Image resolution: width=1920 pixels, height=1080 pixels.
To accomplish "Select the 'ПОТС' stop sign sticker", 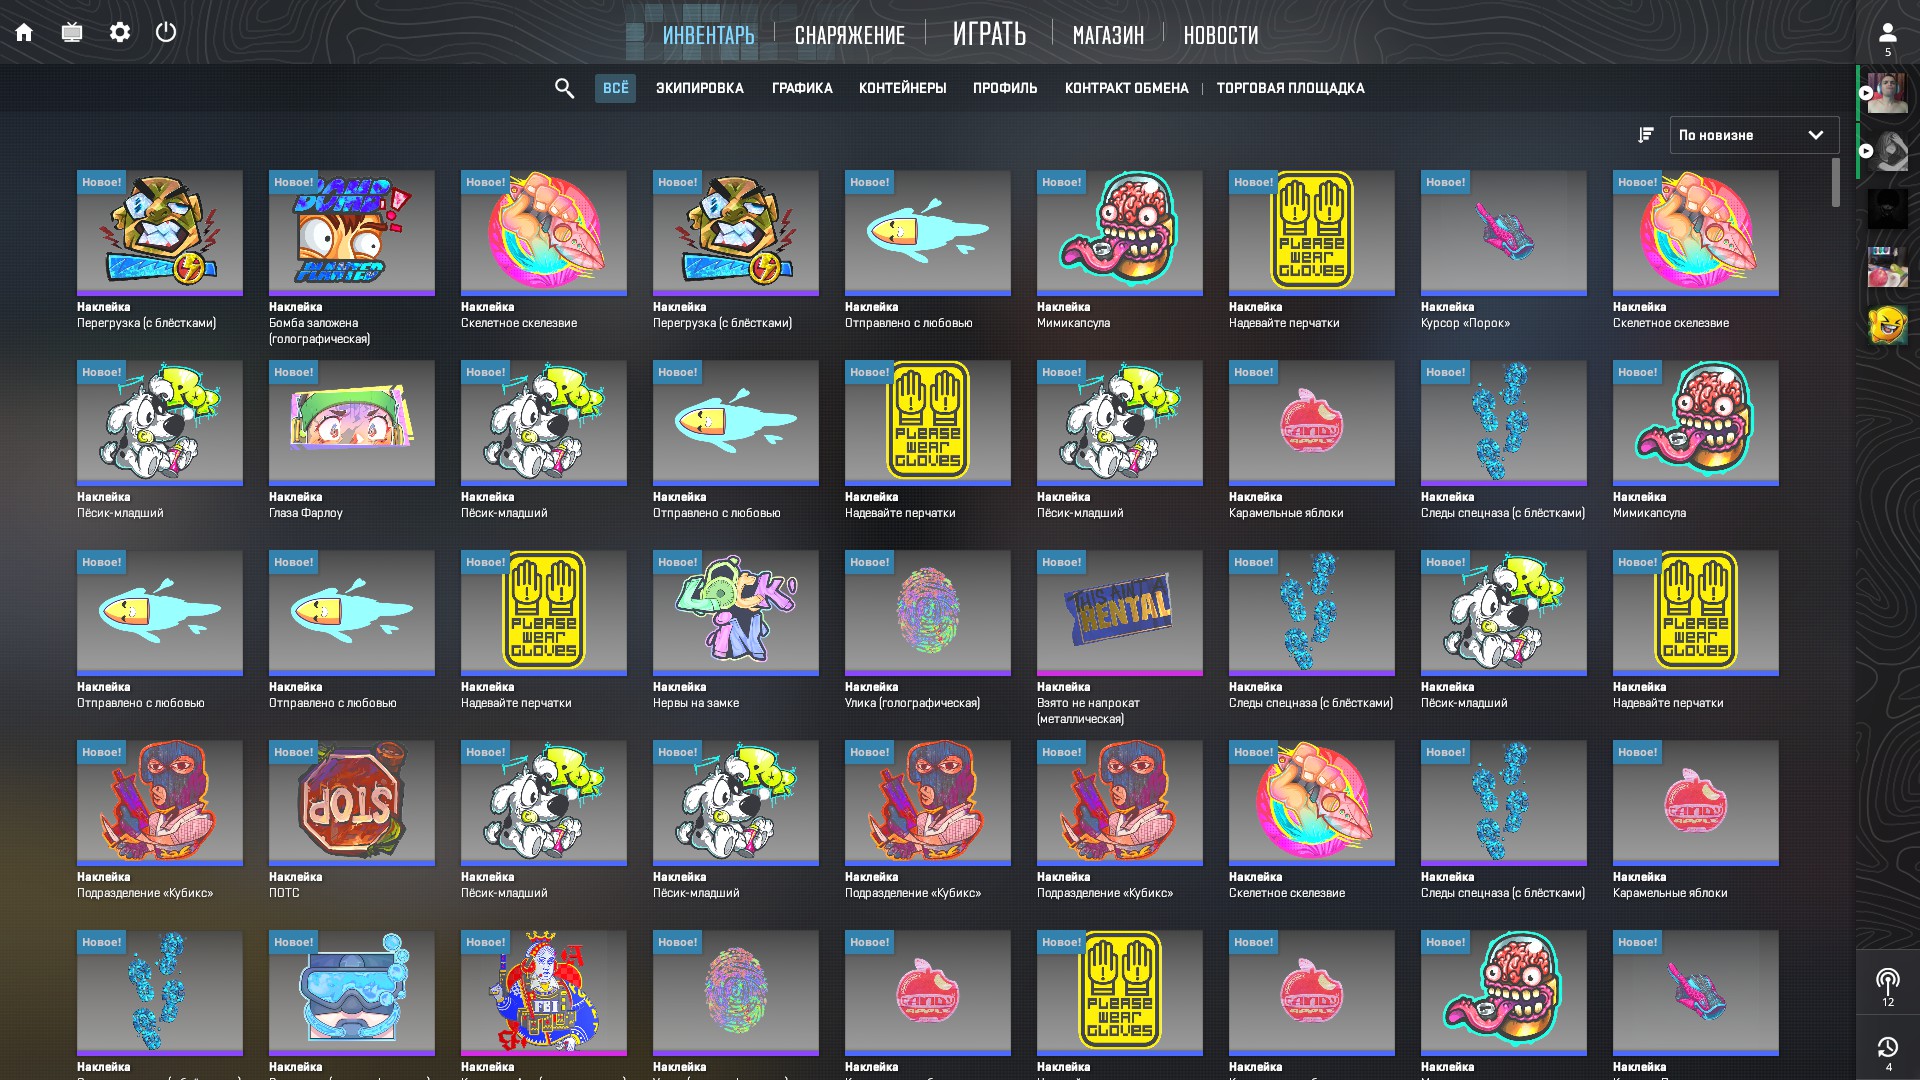I will [351, 802].
